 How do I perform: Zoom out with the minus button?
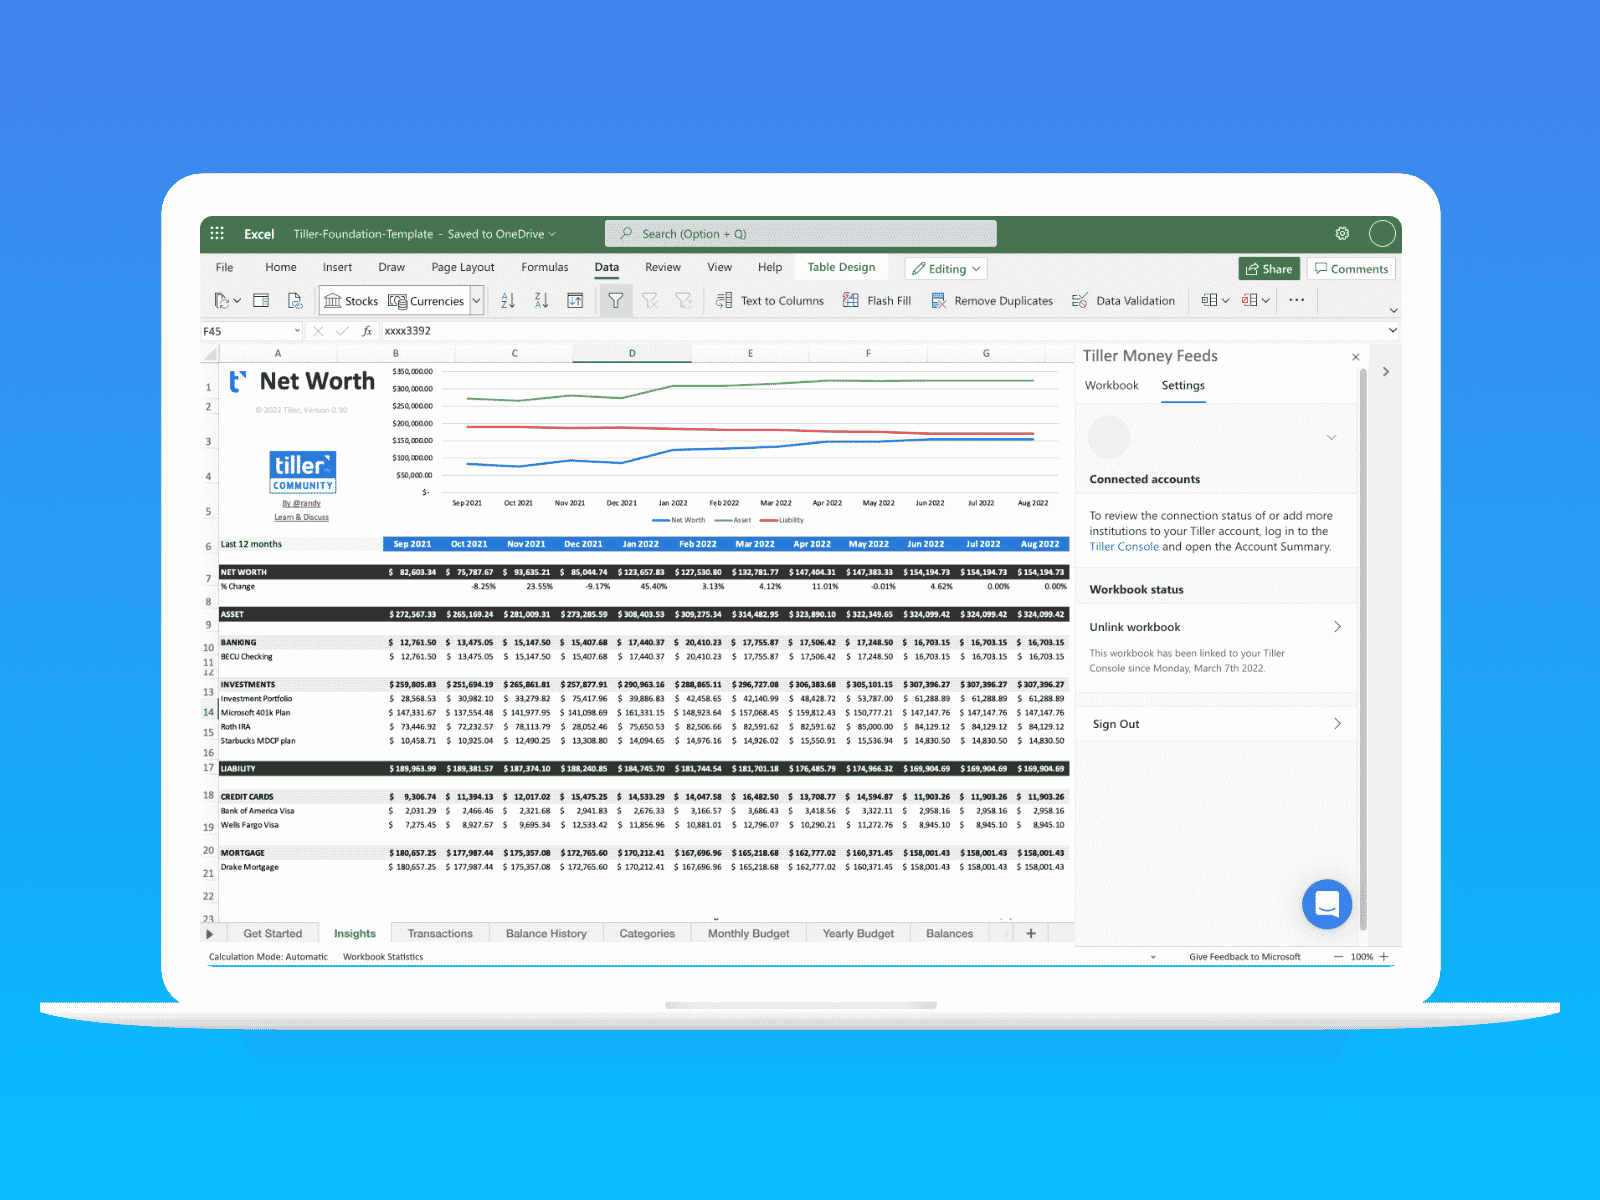coord(1338,957)
